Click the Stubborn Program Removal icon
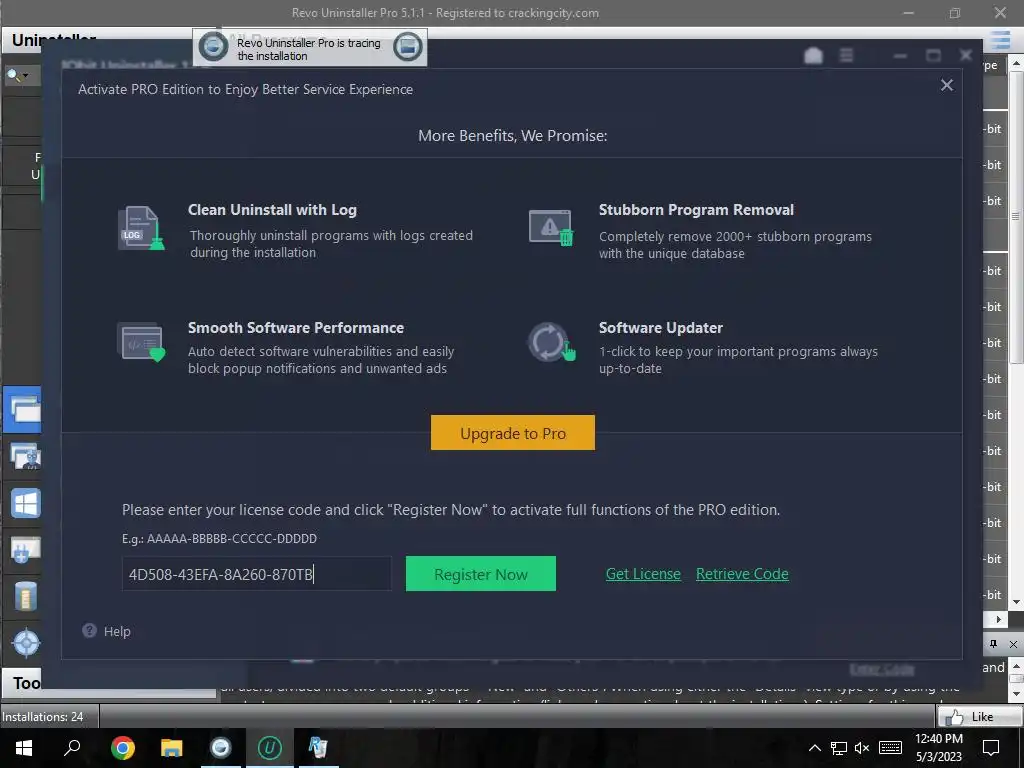 point(552,228)
